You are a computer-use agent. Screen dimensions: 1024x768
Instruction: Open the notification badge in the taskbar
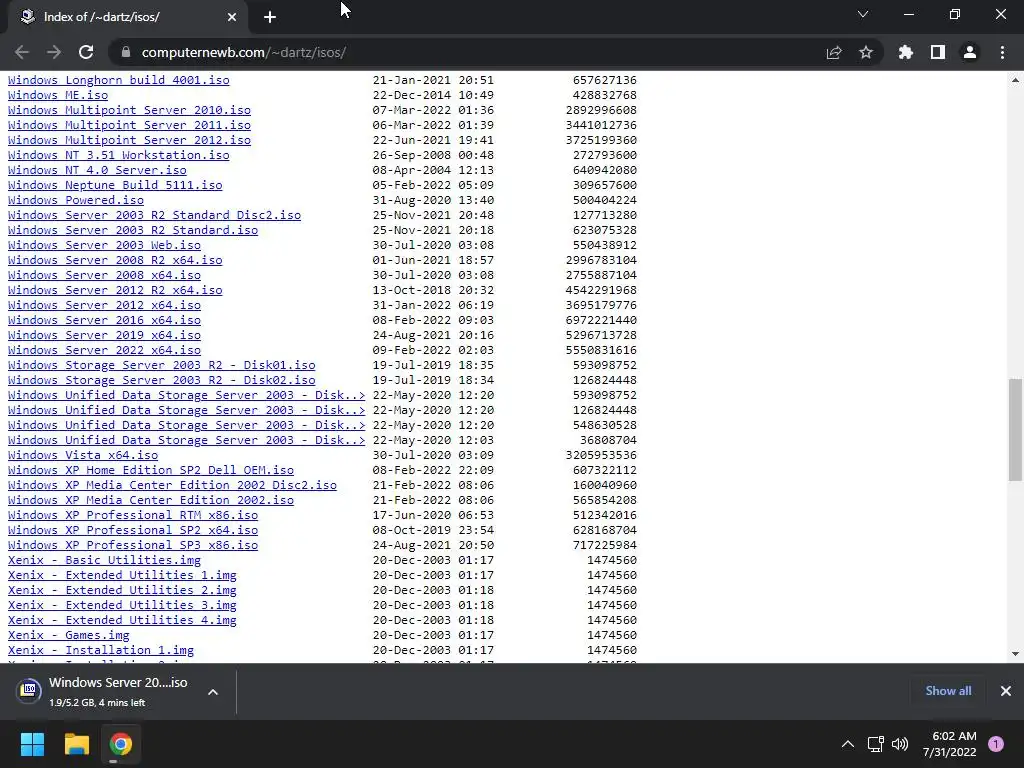996,744
